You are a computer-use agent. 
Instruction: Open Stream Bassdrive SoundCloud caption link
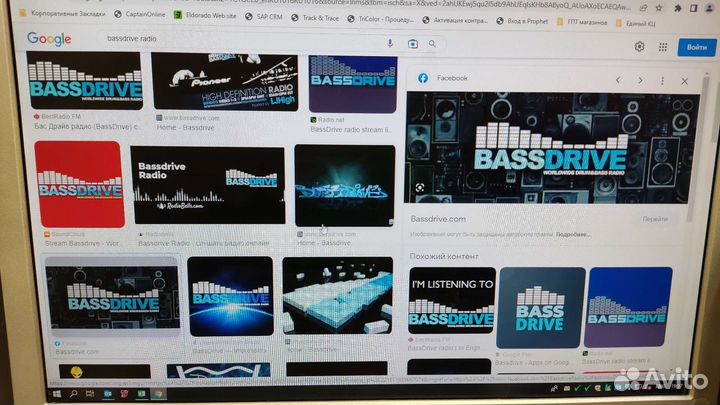coord(82,243)
